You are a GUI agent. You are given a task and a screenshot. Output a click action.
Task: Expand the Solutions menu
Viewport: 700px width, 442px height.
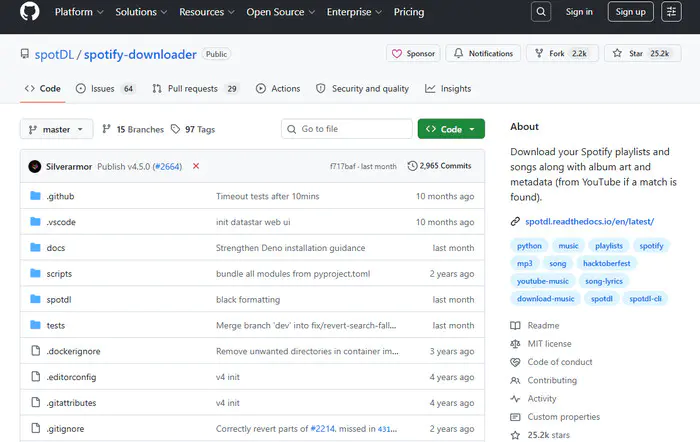[x=141, y=12]
